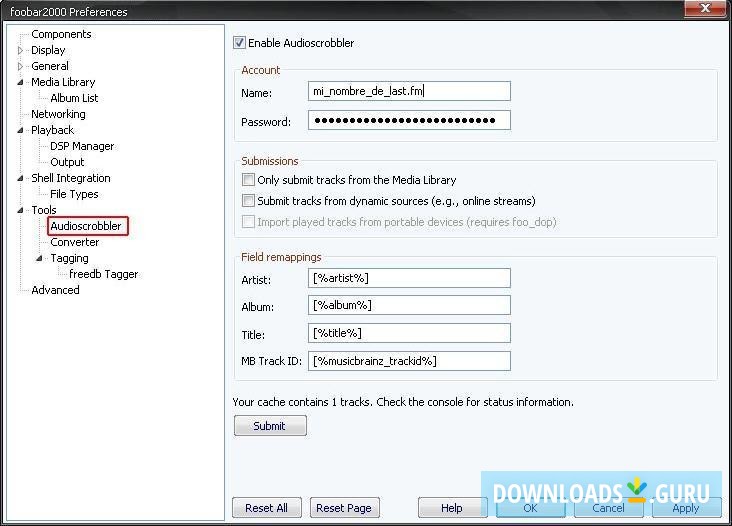Collapse the Media Library node
Screen dimensions: 732x526
pyautogui.click(x=20, y=82)
